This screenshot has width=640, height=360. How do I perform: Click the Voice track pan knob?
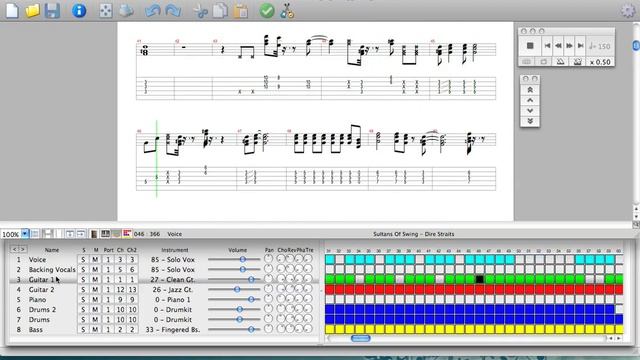[269, 259]
